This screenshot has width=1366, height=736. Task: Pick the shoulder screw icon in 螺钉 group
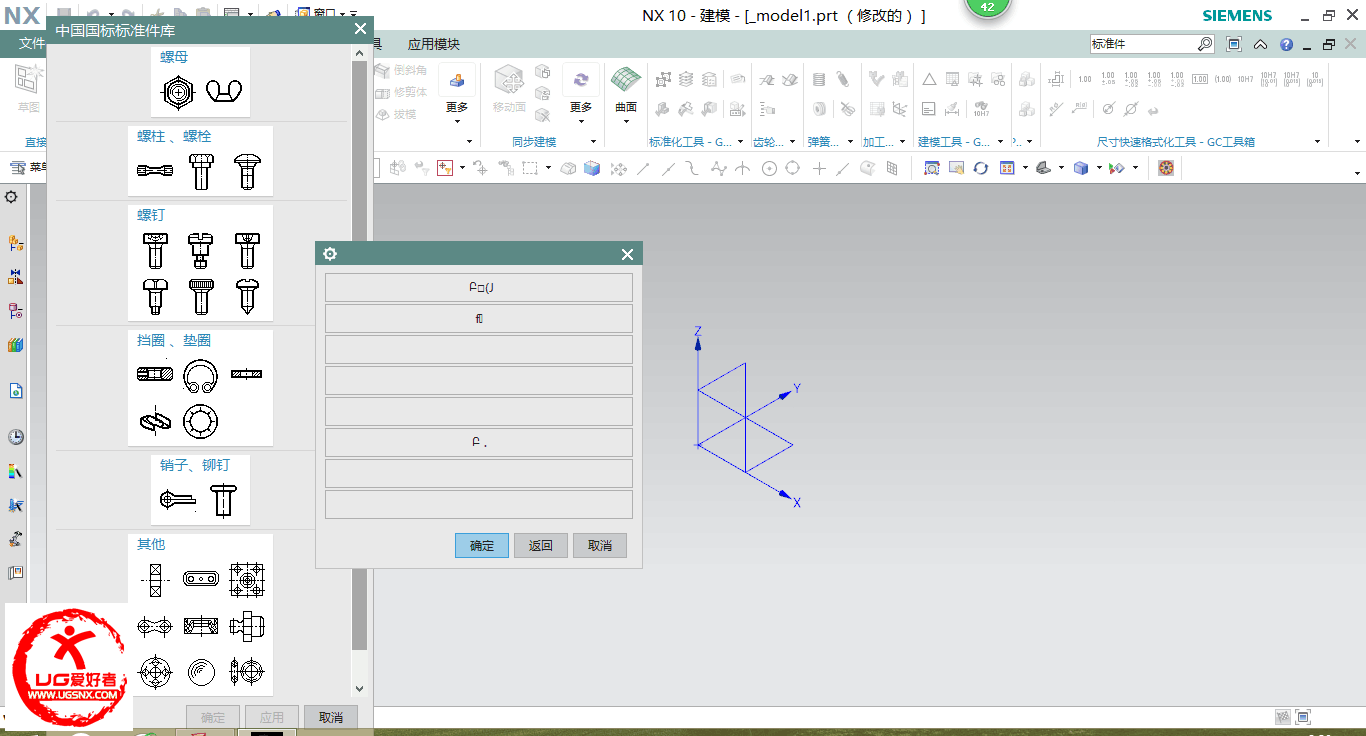pyautogui.click(x=201, y=250)
